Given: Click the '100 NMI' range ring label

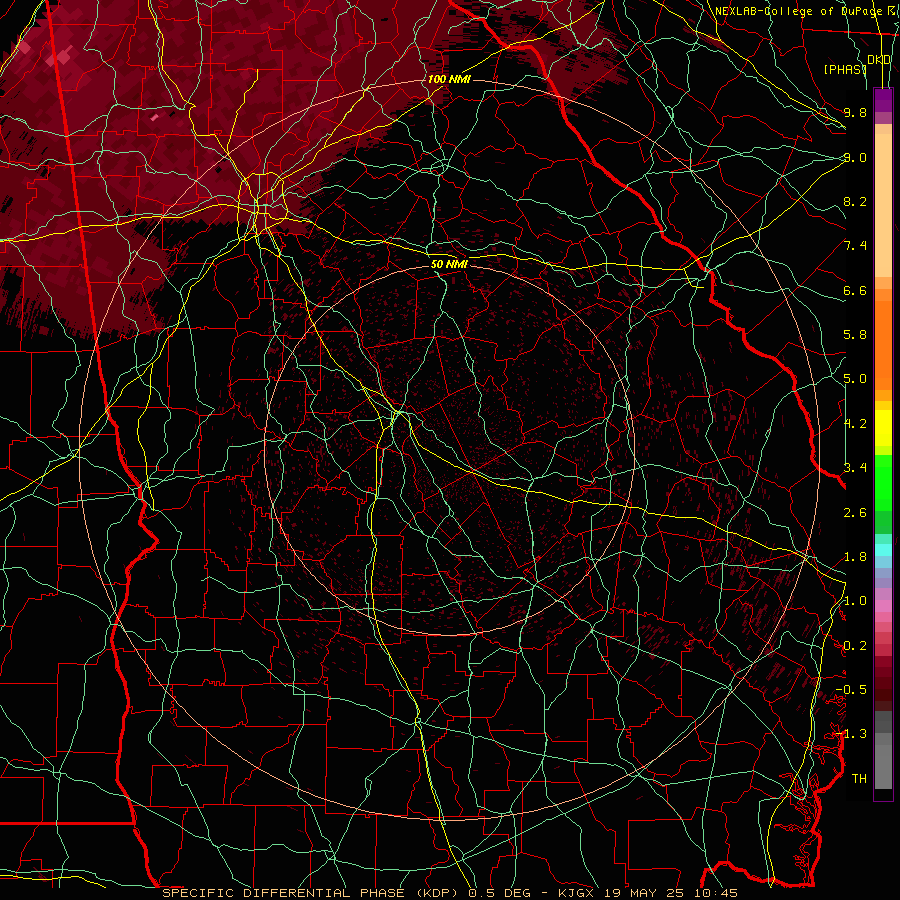Looking at the screenshot, I should 449,79.
